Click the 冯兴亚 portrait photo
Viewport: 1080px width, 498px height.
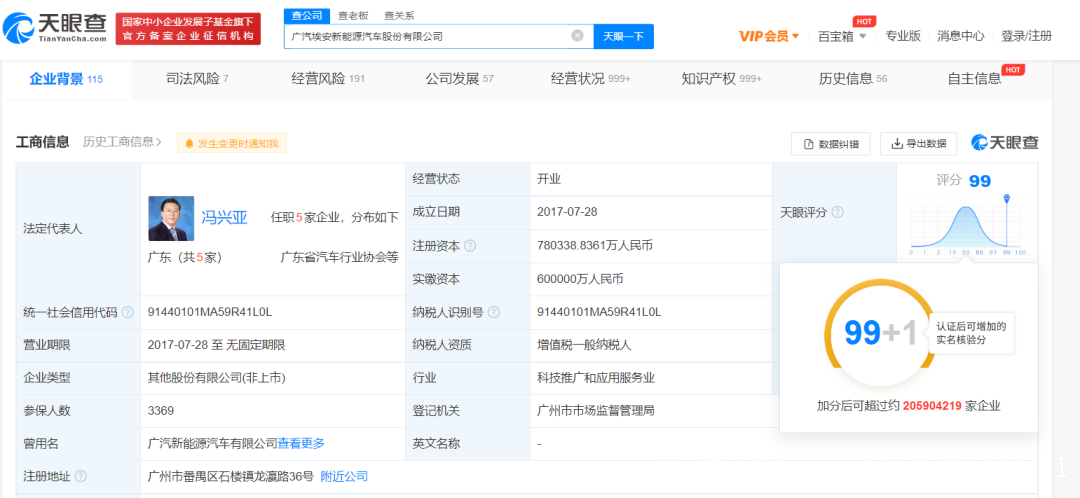[x=171, y=218]
